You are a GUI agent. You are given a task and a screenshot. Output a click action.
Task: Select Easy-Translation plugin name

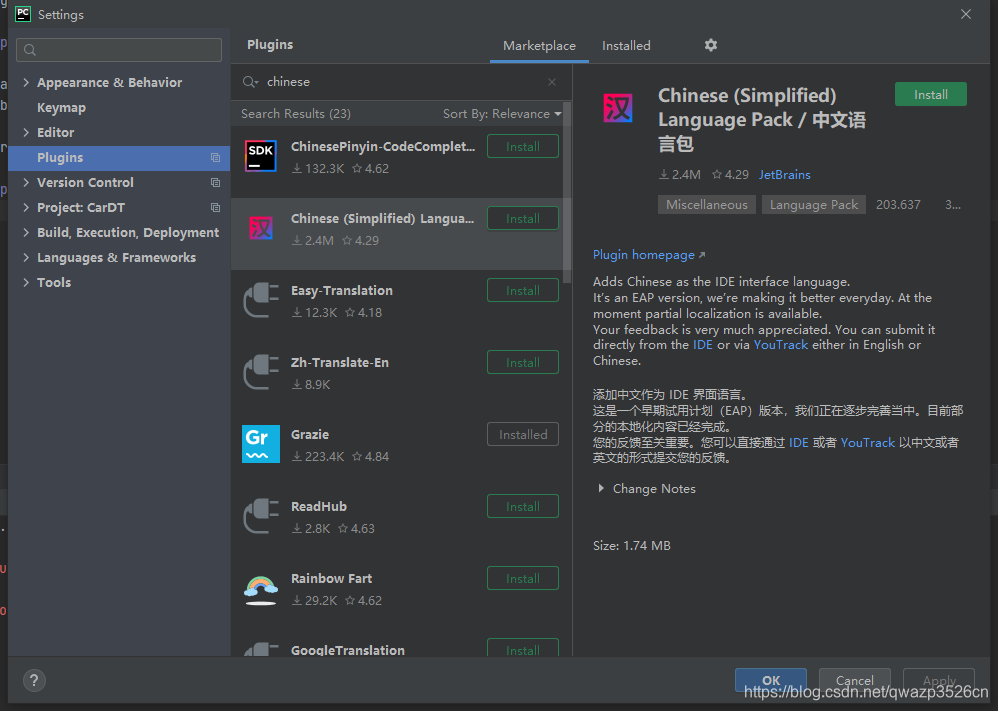[342, 290]
